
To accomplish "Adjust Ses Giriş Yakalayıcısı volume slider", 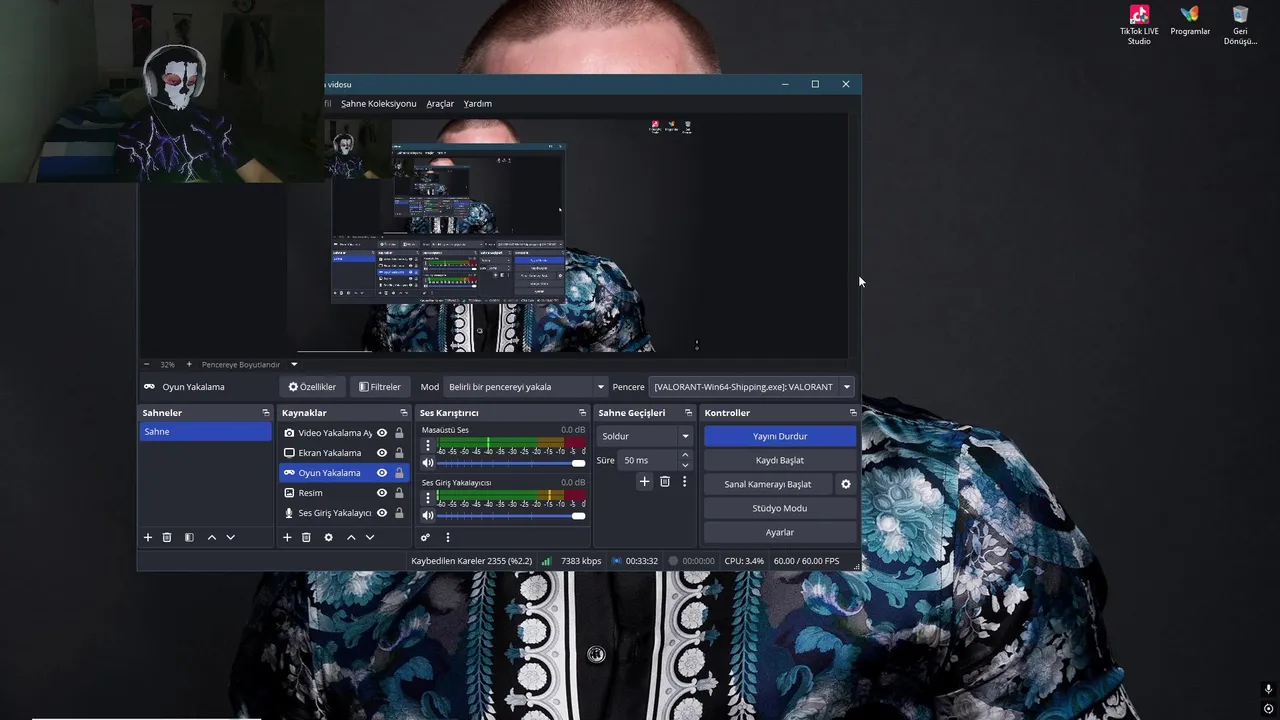I will click(510, 515).
